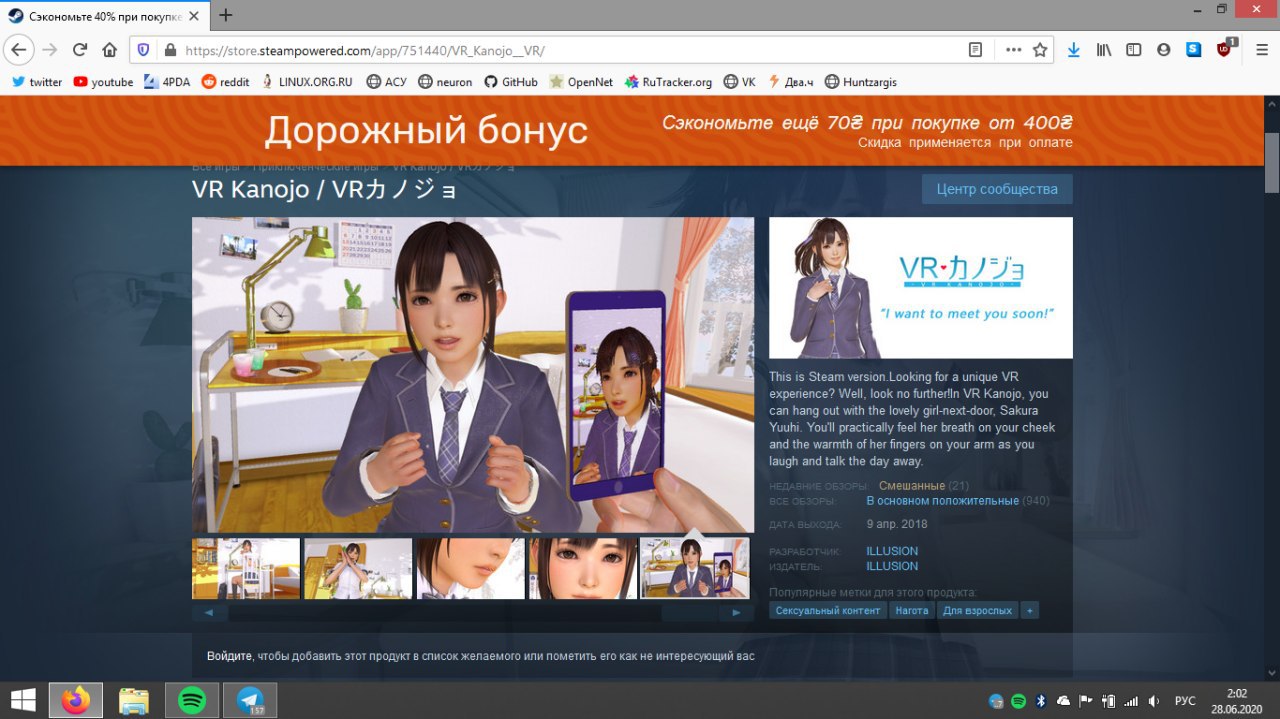
Task: Open the volume control tray icon
Action: click(x=1153, y=701)
